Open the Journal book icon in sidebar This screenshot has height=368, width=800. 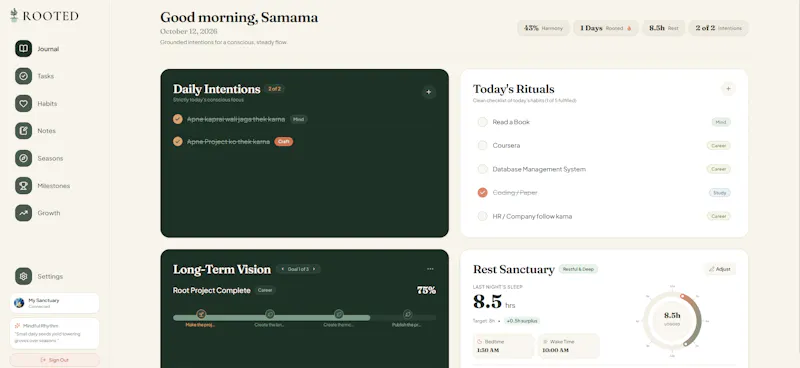click(23, 49)
